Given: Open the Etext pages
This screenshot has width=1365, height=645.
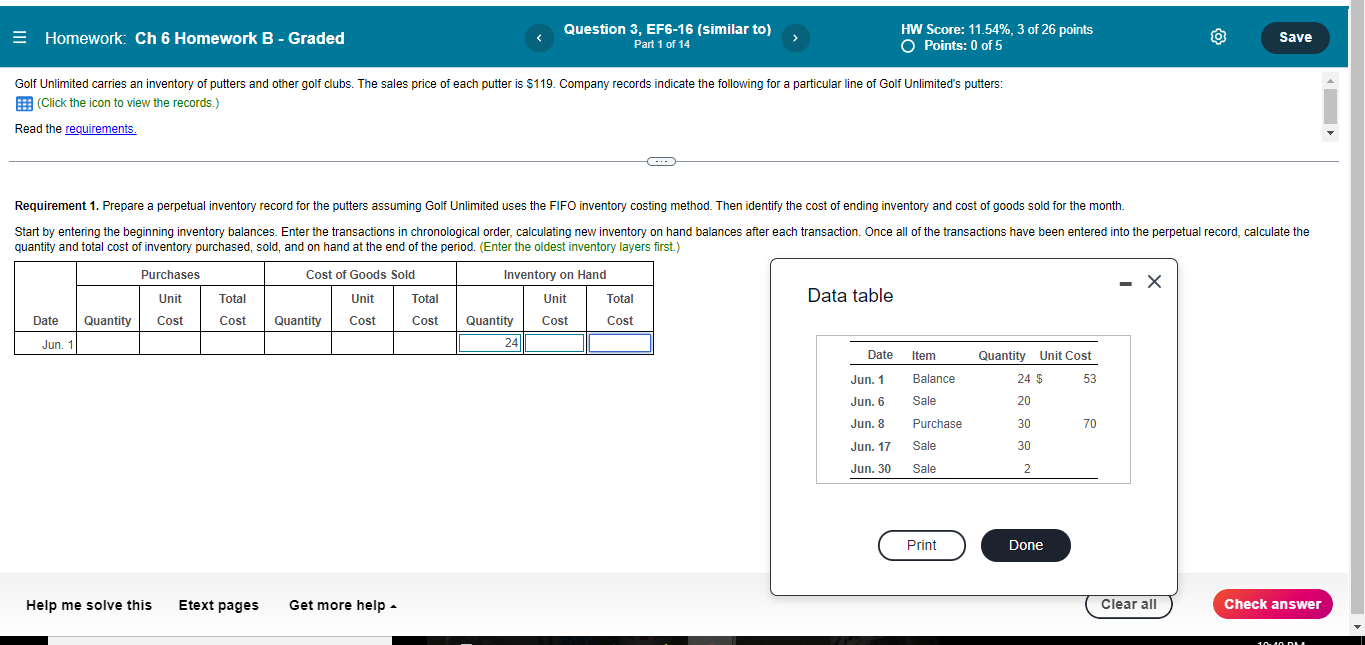Looking at the screenshot, I should (x=218, y=605).
